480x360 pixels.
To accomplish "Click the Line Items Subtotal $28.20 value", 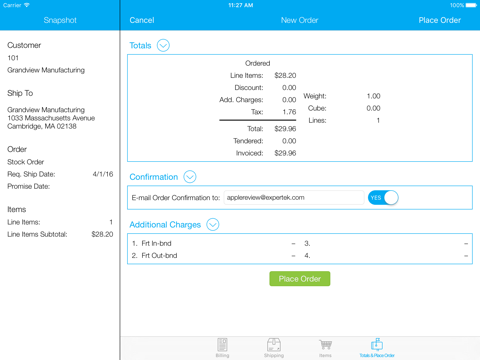I will point(102,234).
